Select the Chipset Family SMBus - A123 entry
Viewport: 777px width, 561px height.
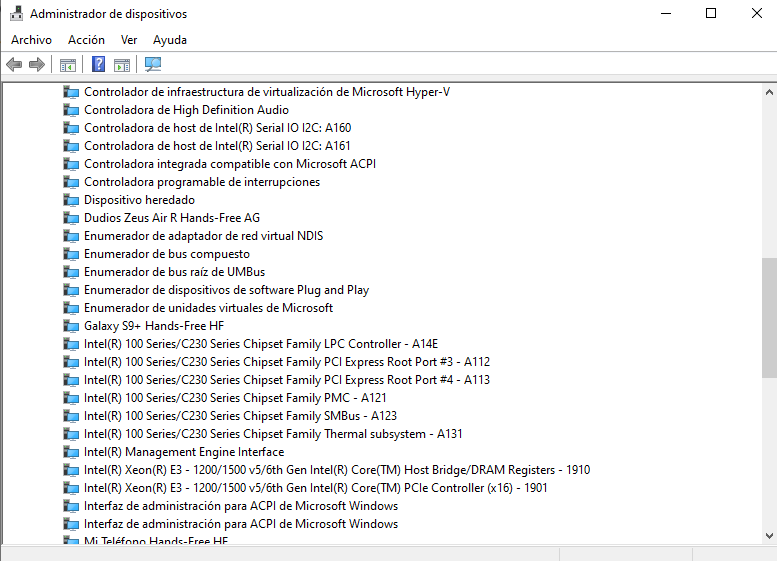coord(240,416)
